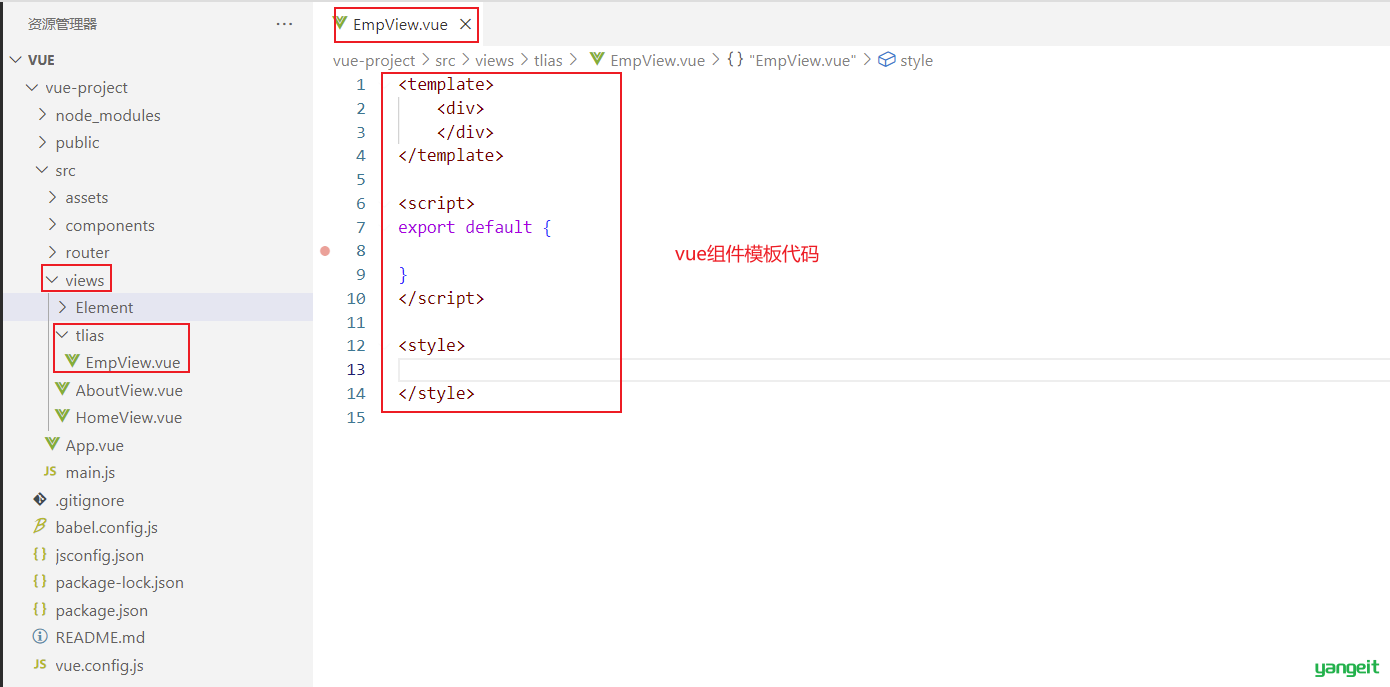Switch to the EmpView.vue editor tab
Viewport: 1390px width, 687px height.
click(400, 24)
